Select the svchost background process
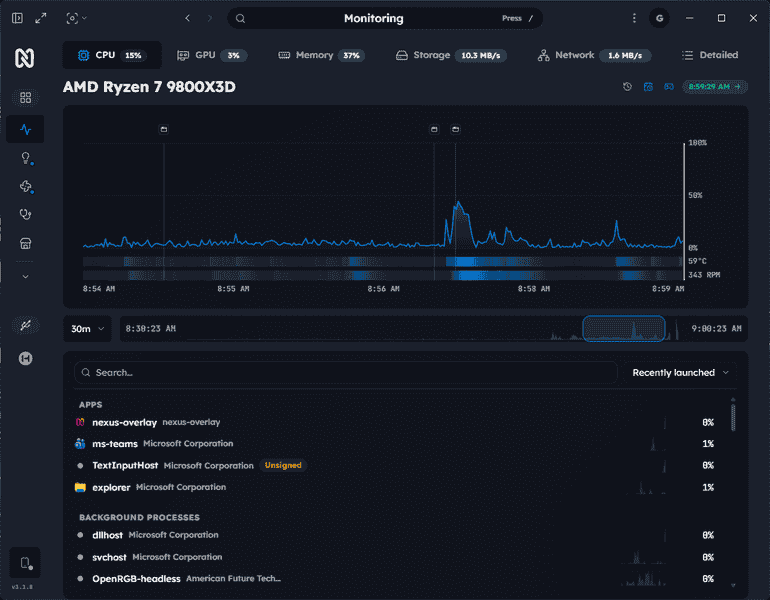 tap(398, 557)
